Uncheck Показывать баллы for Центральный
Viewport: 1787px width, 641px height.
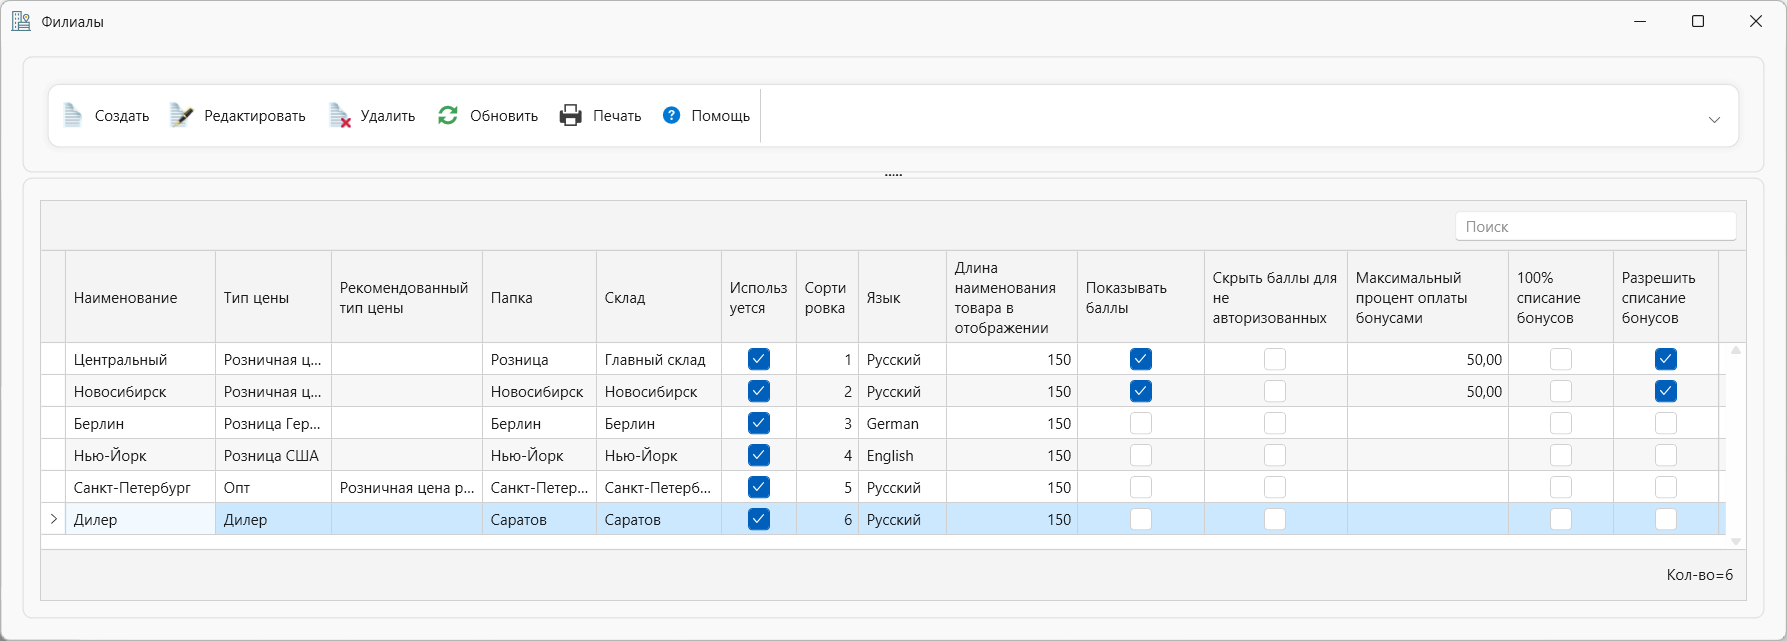click(1141, 359)
